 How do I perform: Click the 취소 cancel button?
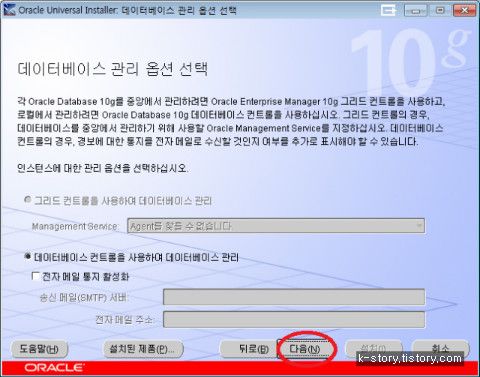441,348
